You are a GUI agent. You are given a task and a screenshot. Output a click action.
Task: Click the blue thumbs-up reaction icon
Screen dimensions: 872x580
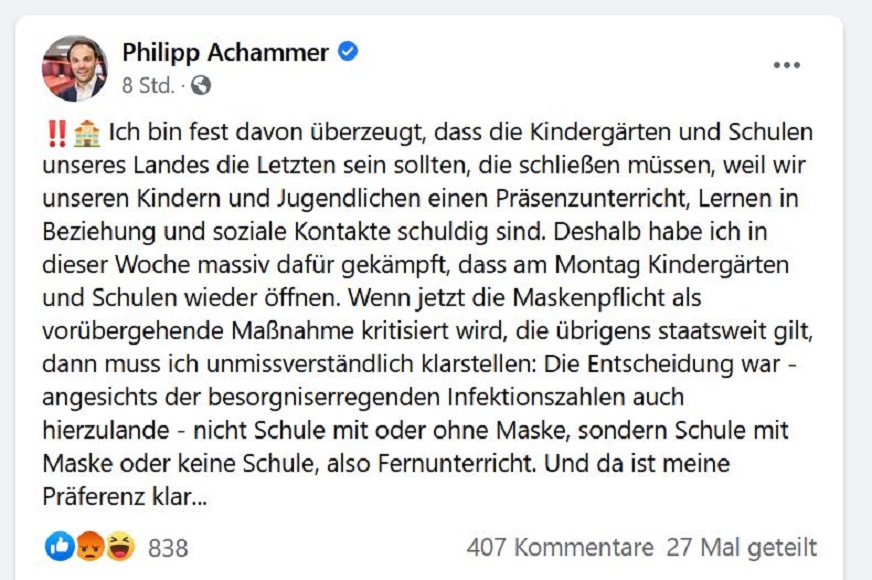click(x=60, y=546)
